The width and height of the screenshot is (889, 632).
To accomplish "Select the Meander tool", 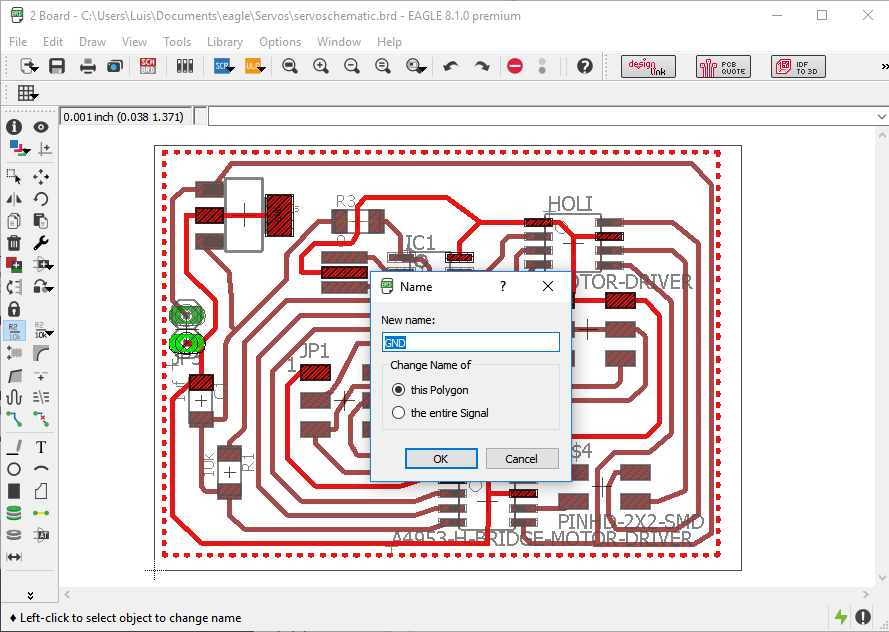I will point(14,397).
